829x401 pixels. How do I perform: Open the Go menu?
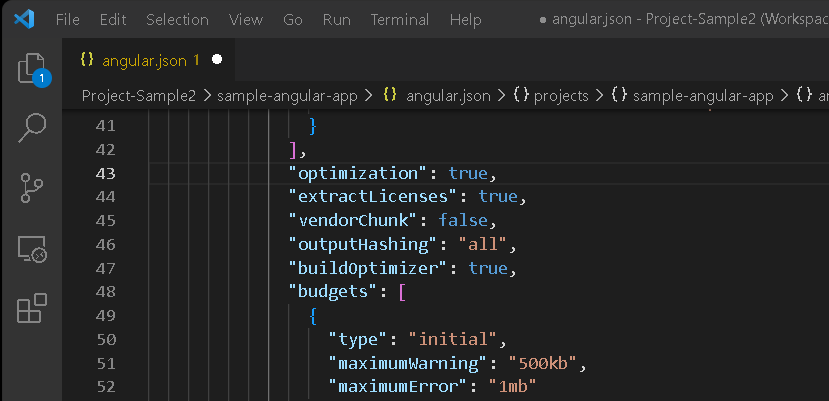[293, 20]
